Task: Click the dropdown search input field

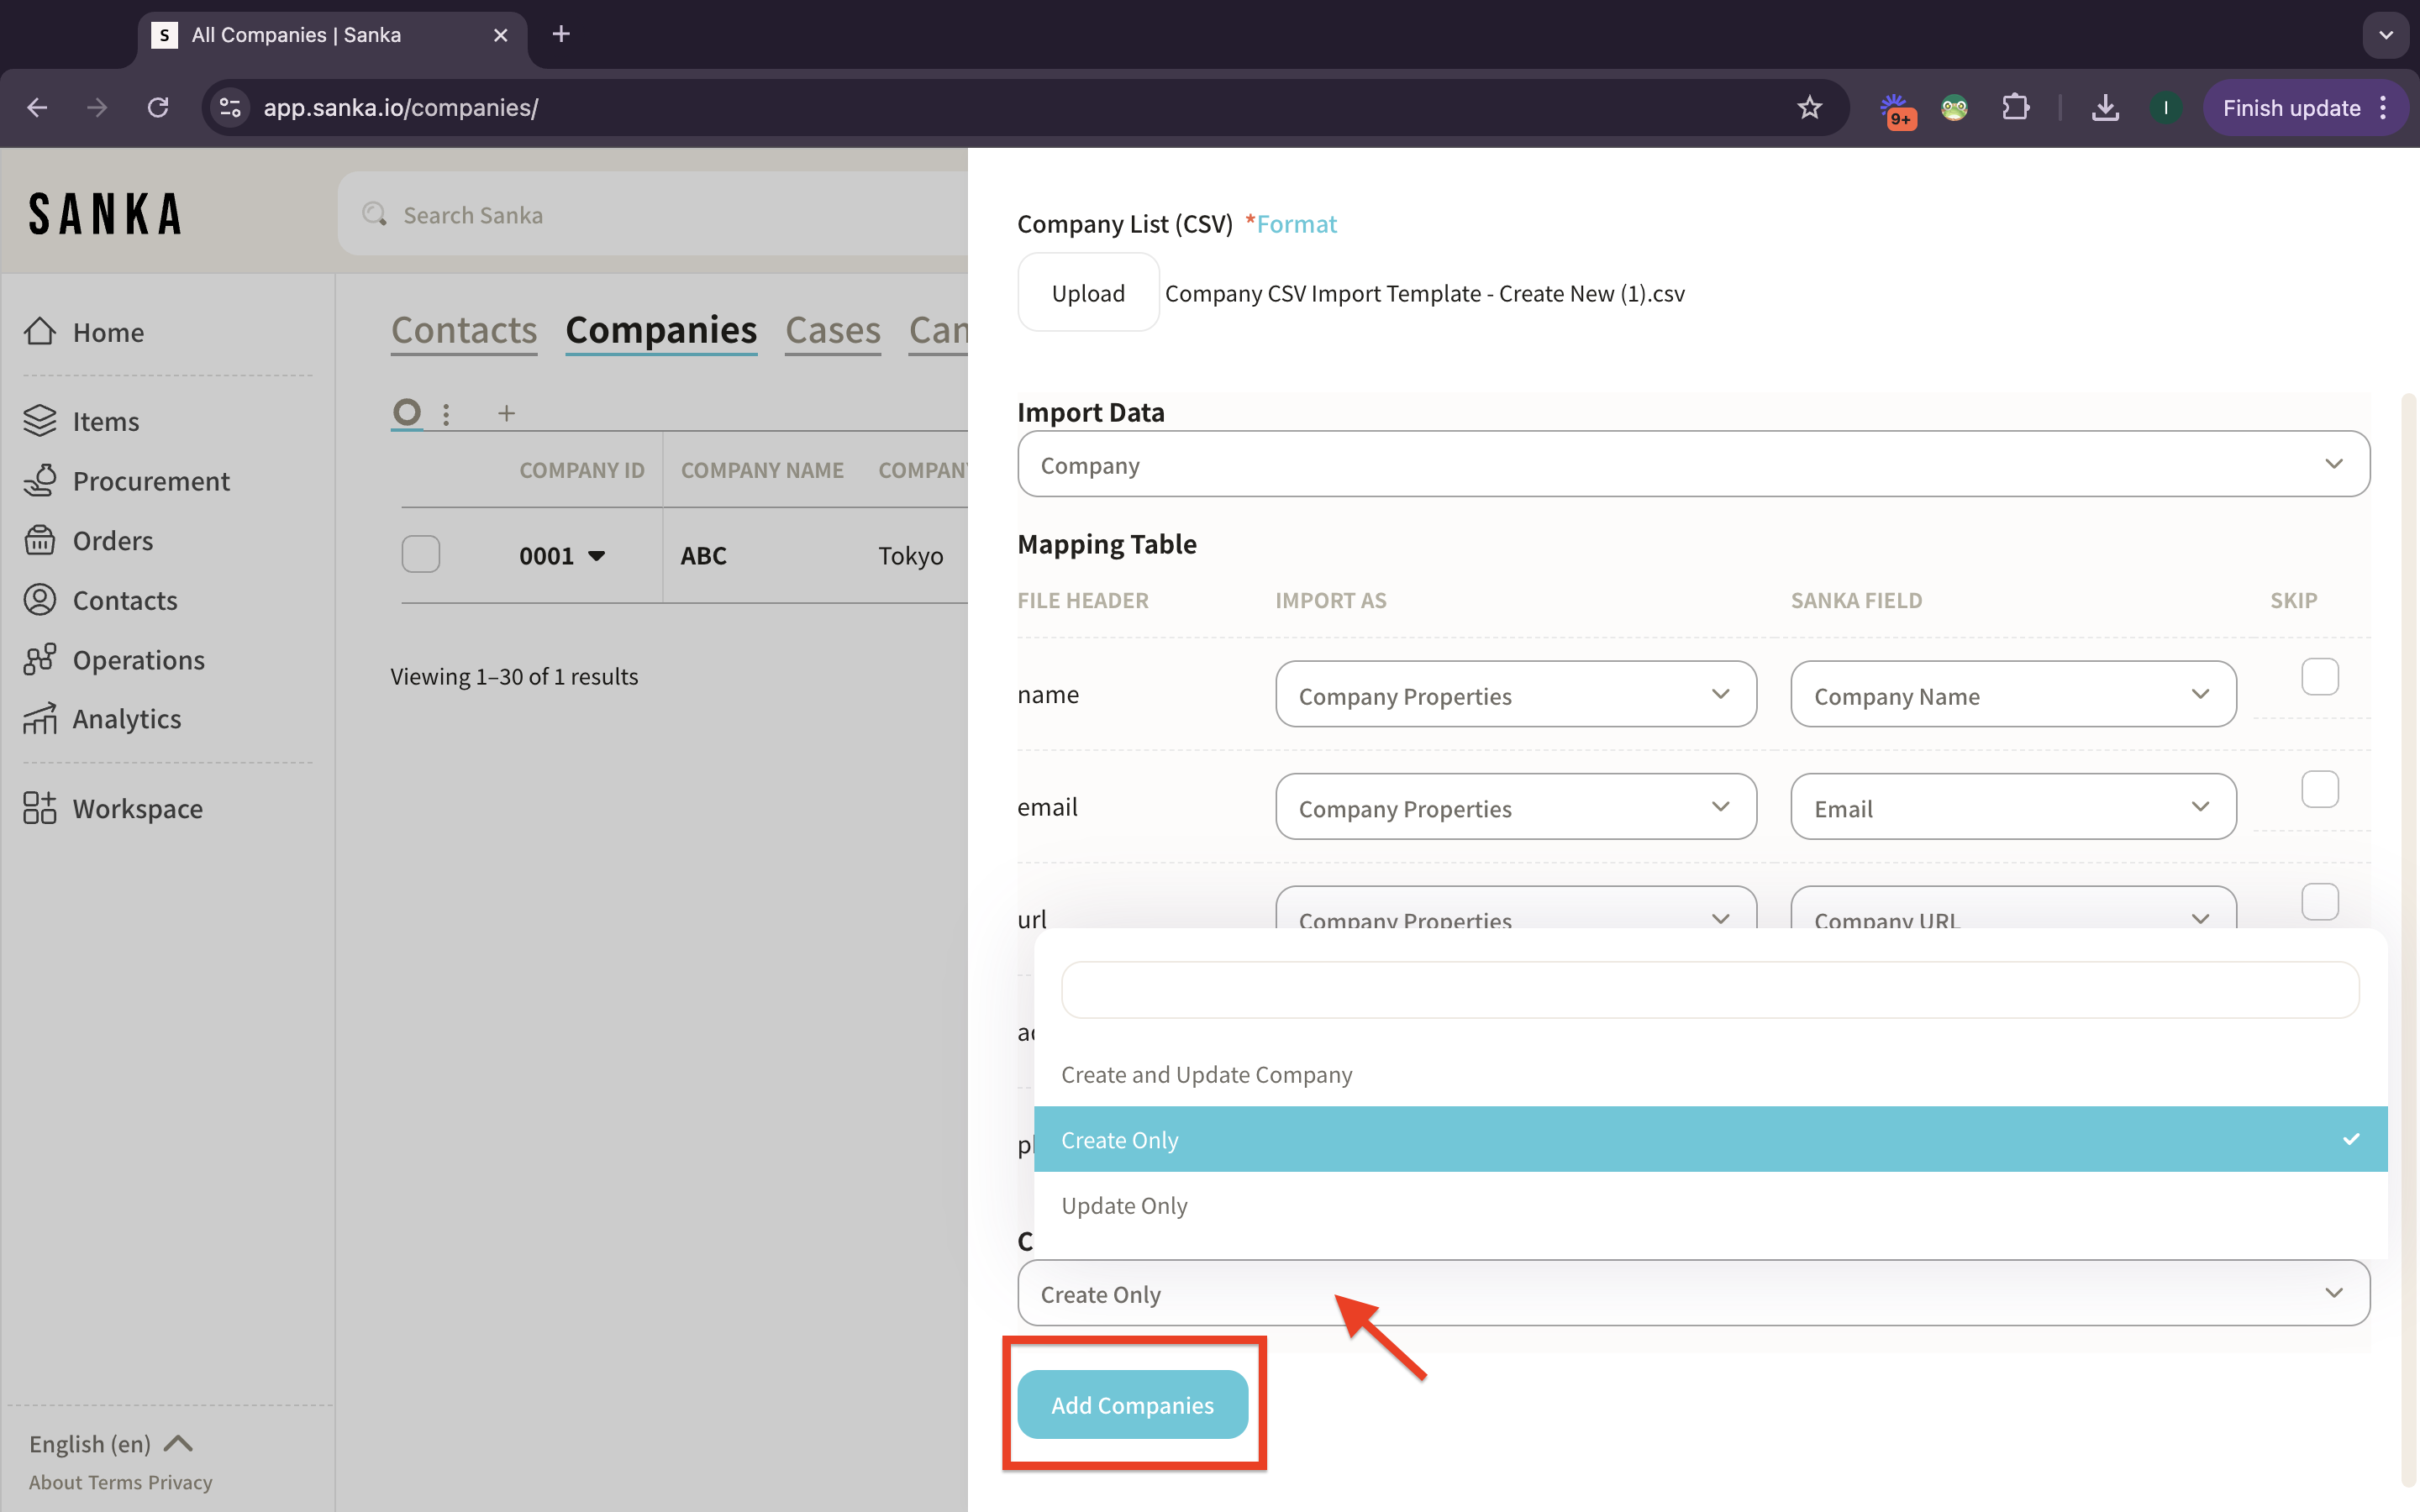Action: pos(1709,990)
